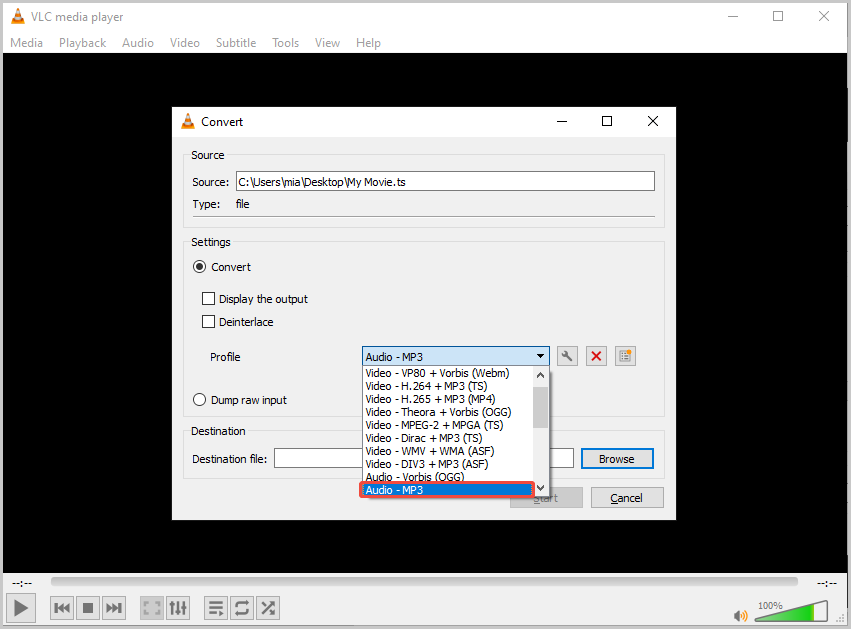Adjust the volume slider at 100%

(x=791, y=612)
